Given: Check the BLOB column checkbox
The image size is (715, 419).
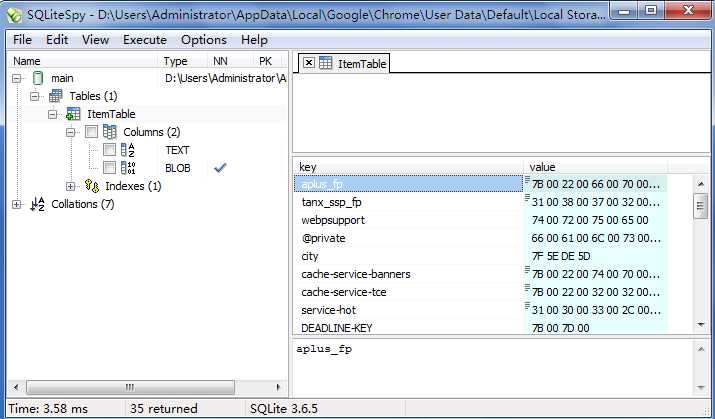Looking at the screenshot, I should point(109,168).
